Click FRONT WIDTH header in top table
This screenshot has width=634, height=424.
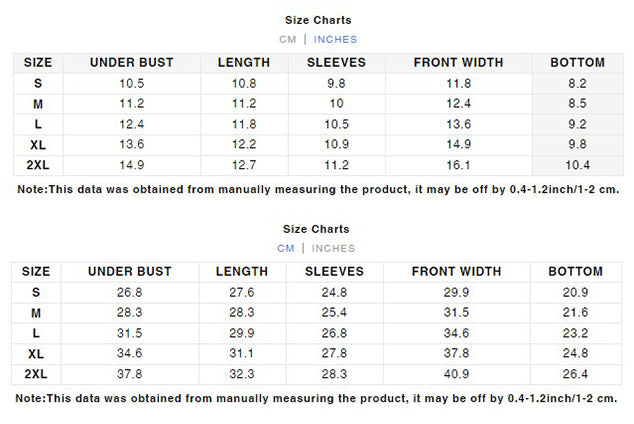point(459,63)
